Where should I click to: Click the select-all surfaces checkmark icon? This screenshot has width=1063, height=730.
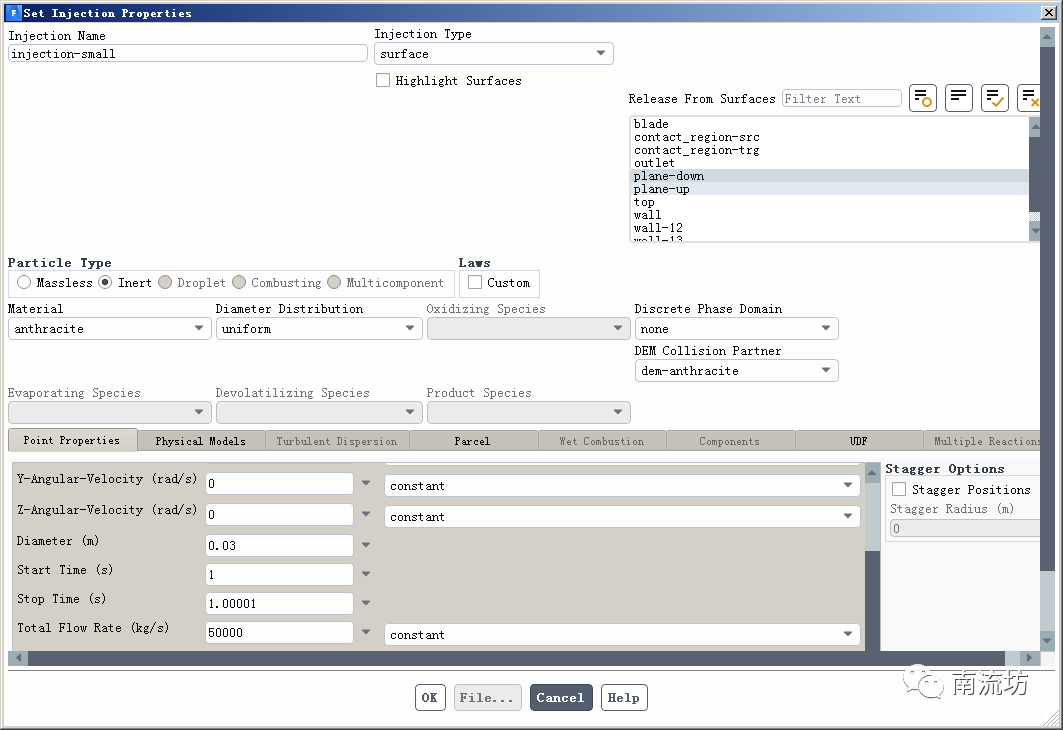994,98
